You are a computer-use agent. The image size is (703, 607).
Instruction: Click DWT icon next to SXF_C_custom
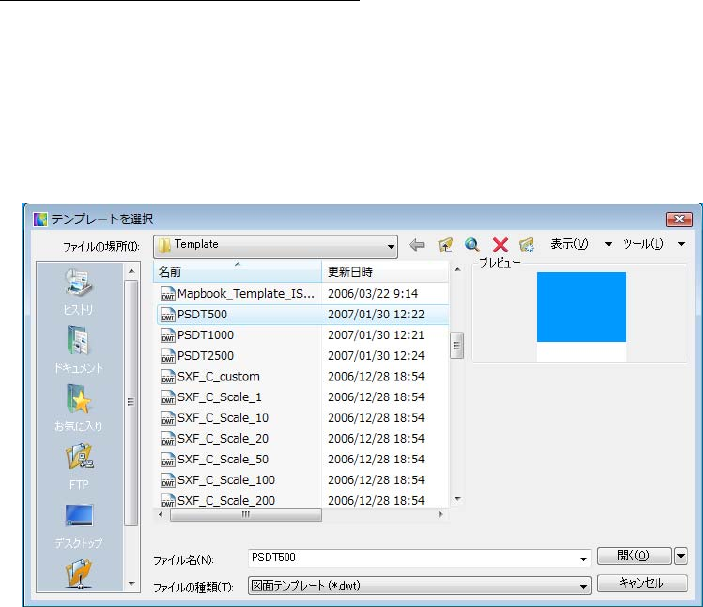point(168,377)
